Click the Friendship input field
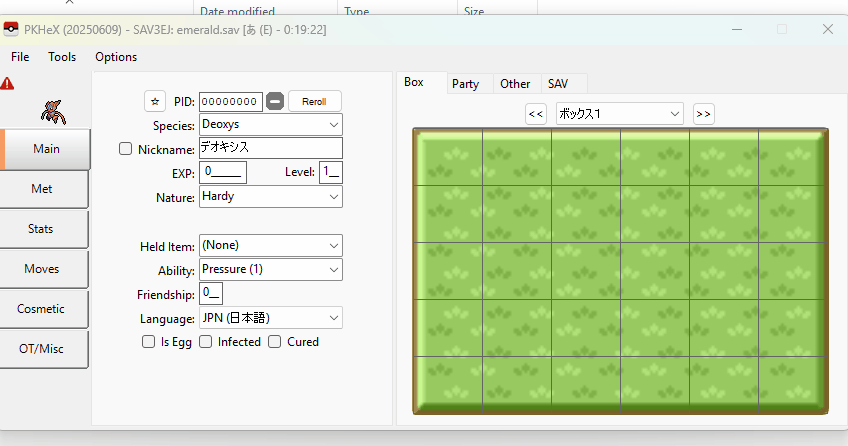 coord(211,294)
